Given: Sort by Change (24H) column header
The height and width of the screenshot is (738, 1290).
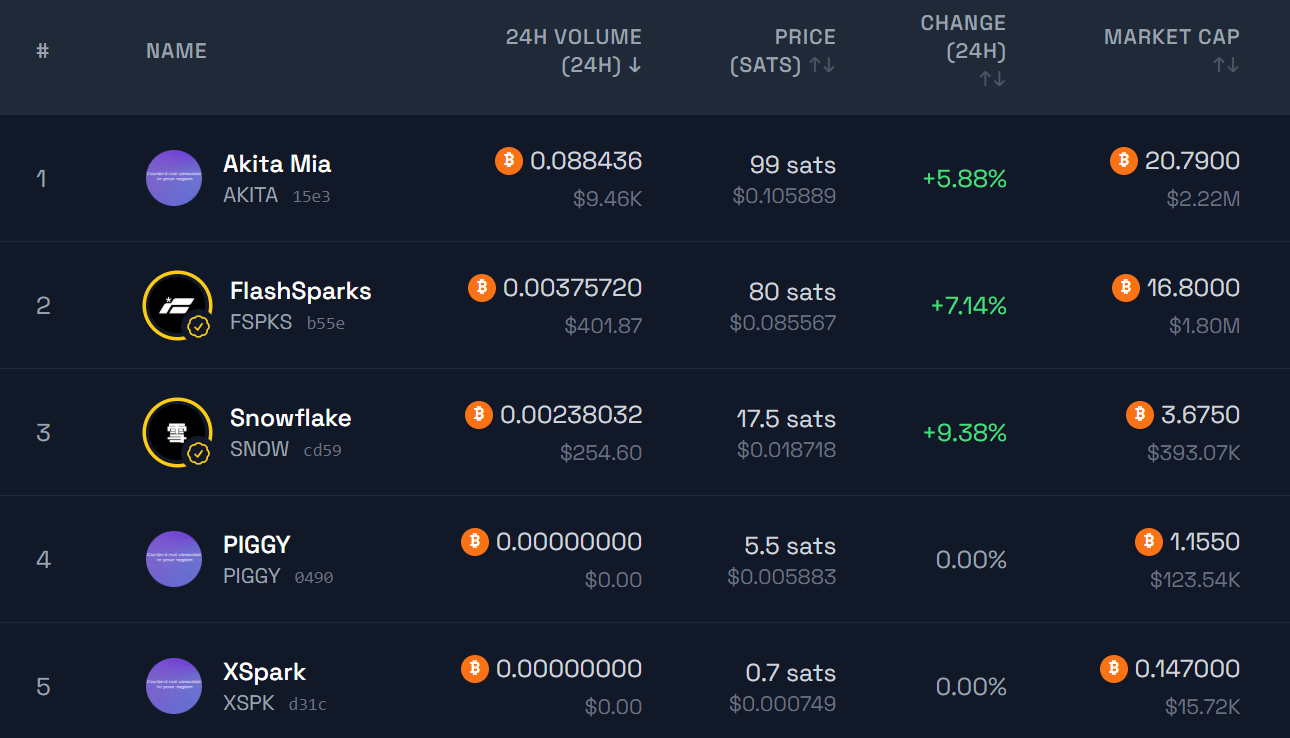Looking at the screenshot, I should tap(963, 50).
